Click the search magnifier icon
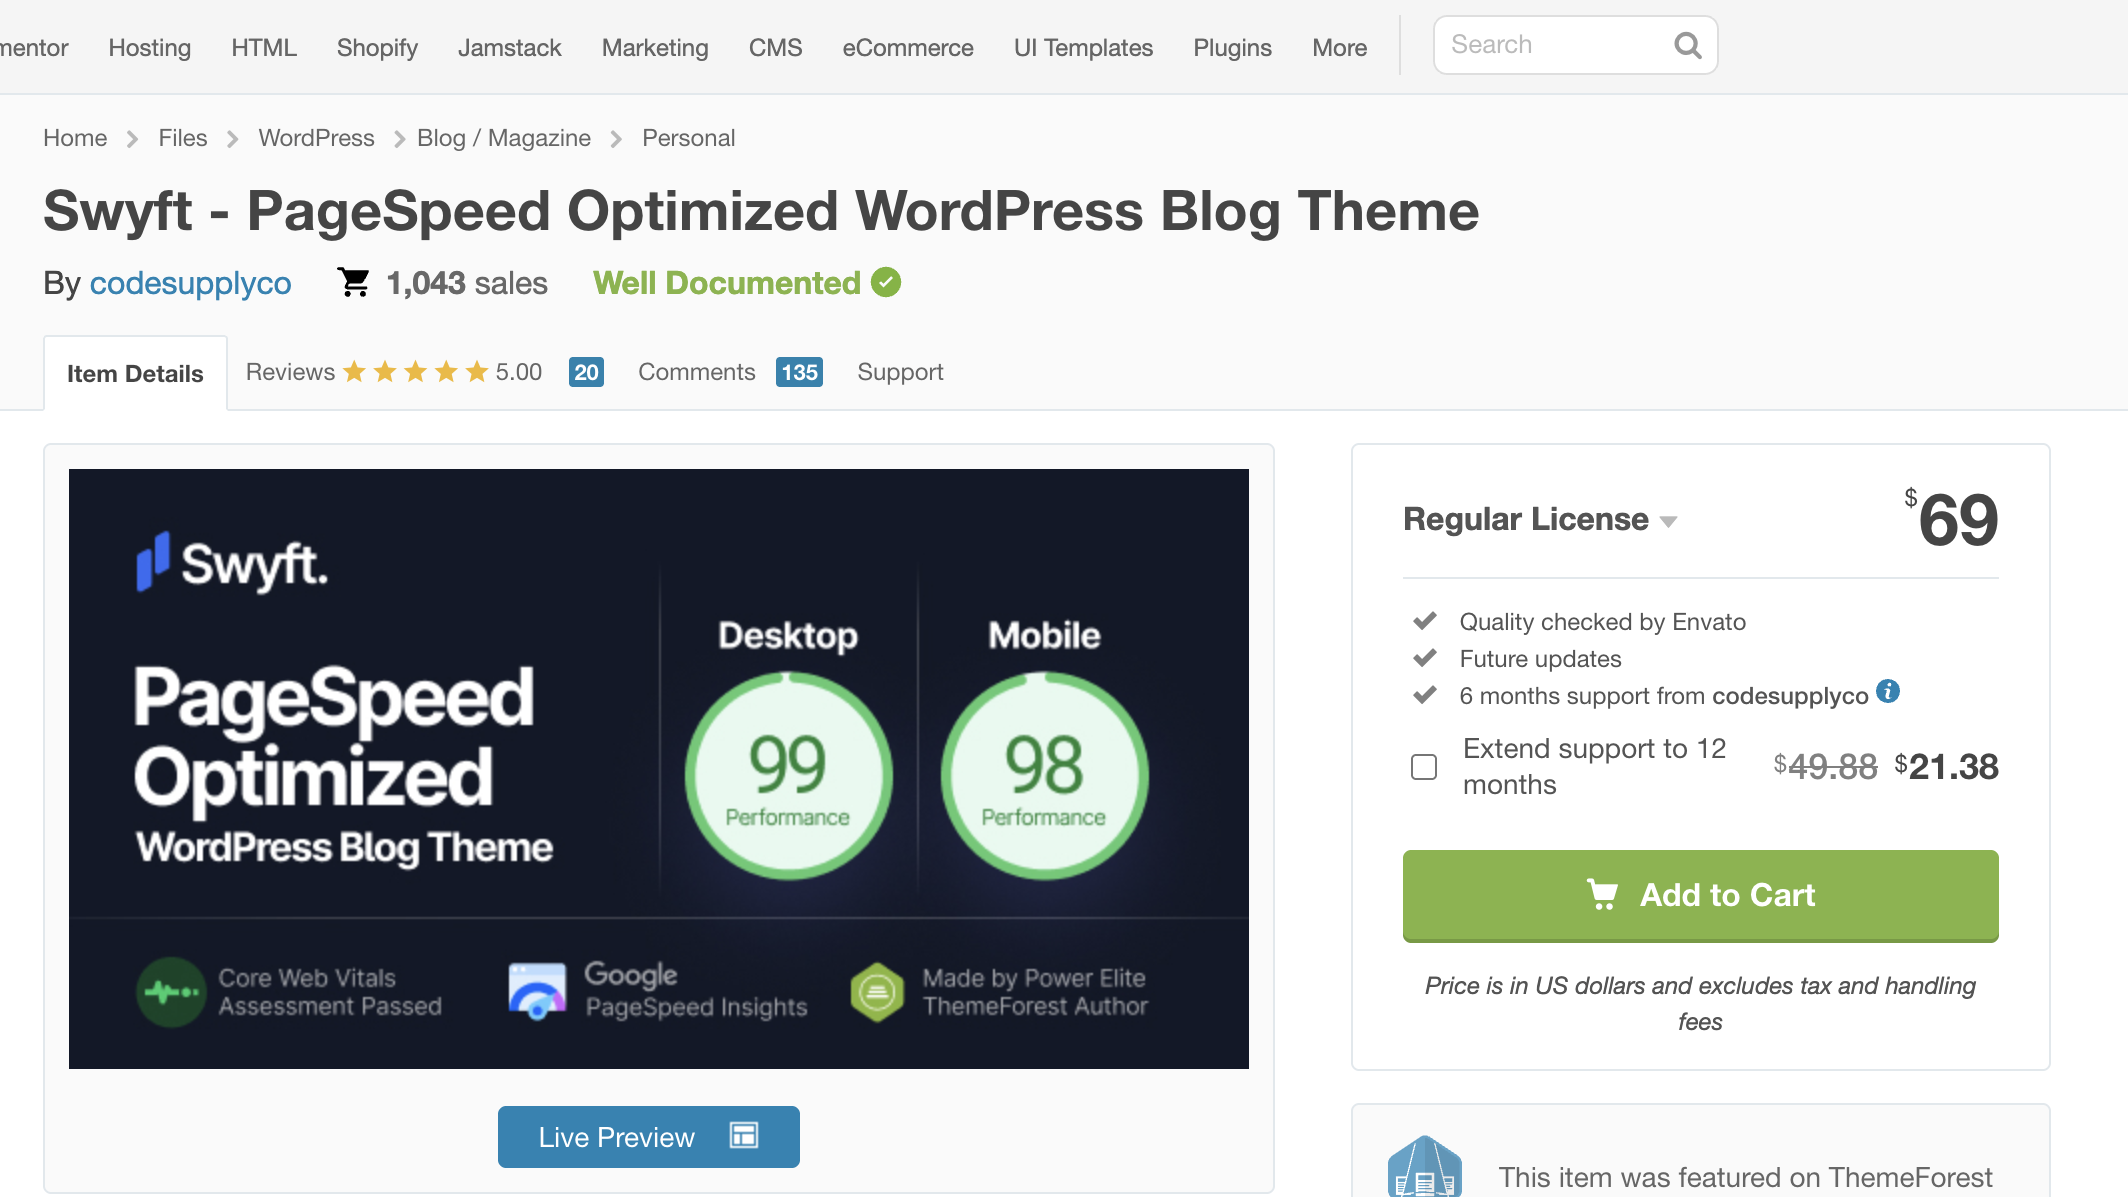This screenshot has height=1197, width=2128. [x=1687, y=45]
